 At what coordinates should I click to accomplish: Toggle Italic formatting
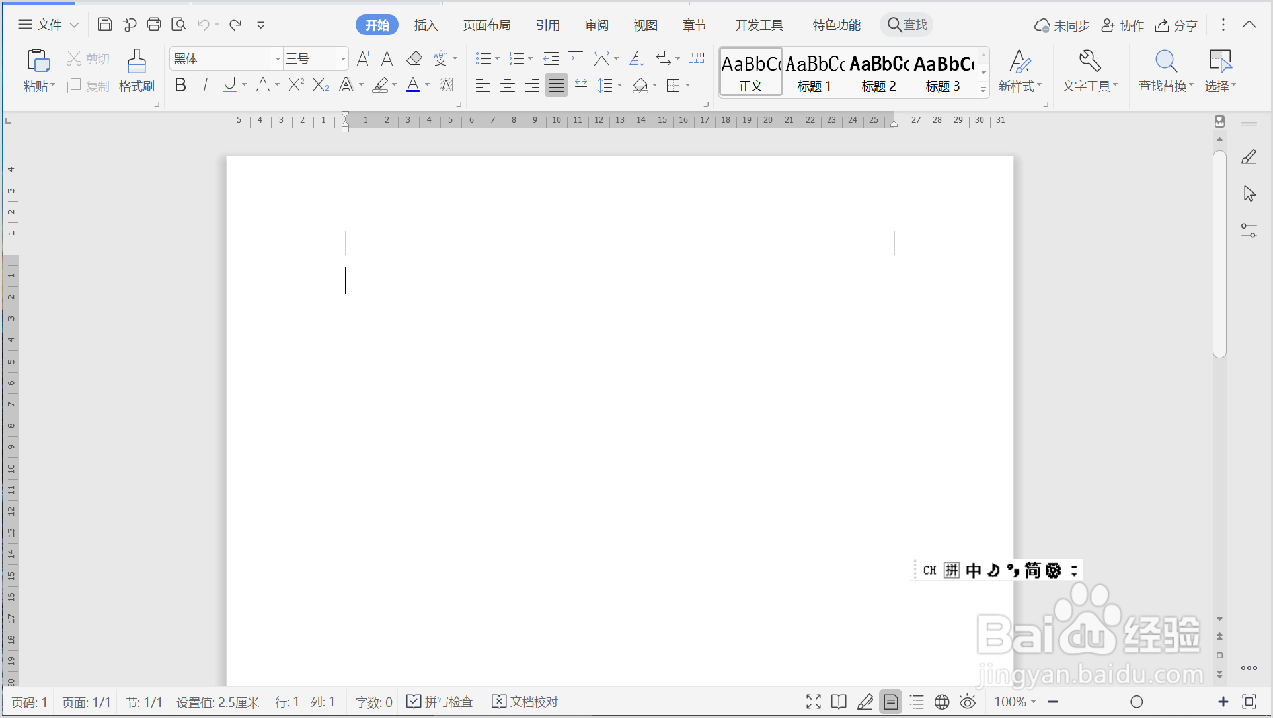click(205, 86)
